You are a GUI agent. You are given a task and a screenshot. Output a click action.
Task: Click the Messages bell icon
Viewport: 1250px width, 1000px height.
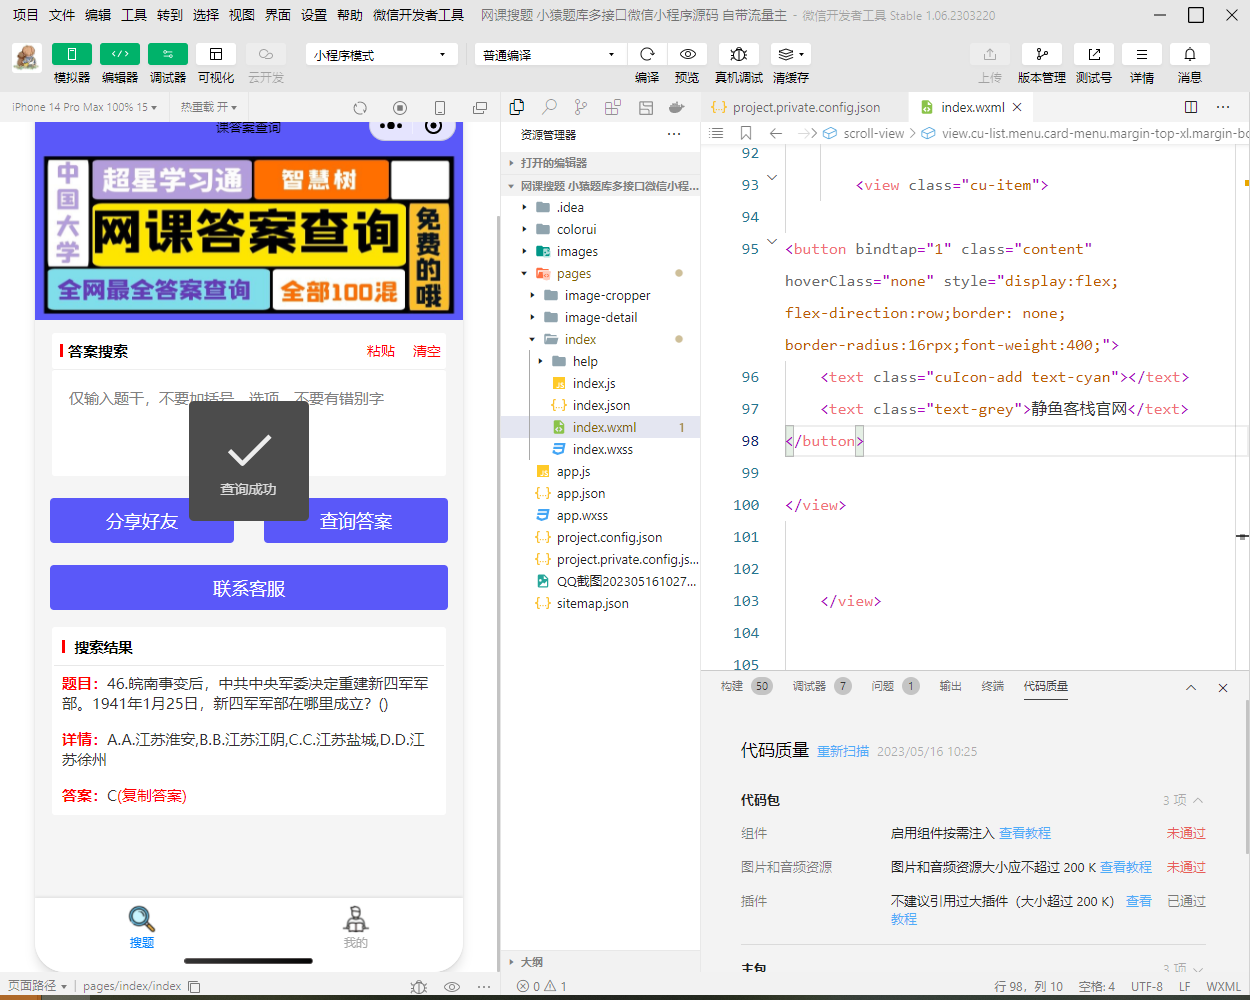pos(1189,54)
